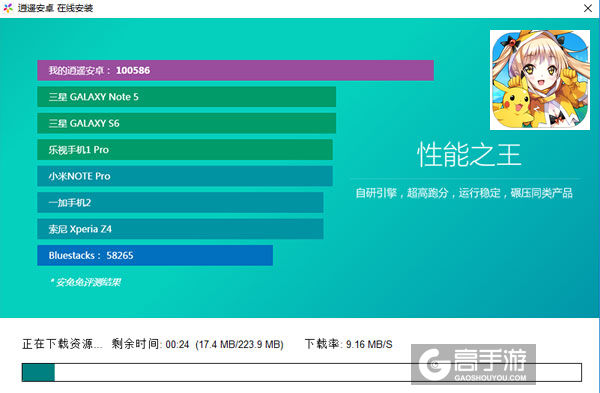600x393 pixels.
Task: Click the 一加手机2 bar
Action: coord(180,202)
